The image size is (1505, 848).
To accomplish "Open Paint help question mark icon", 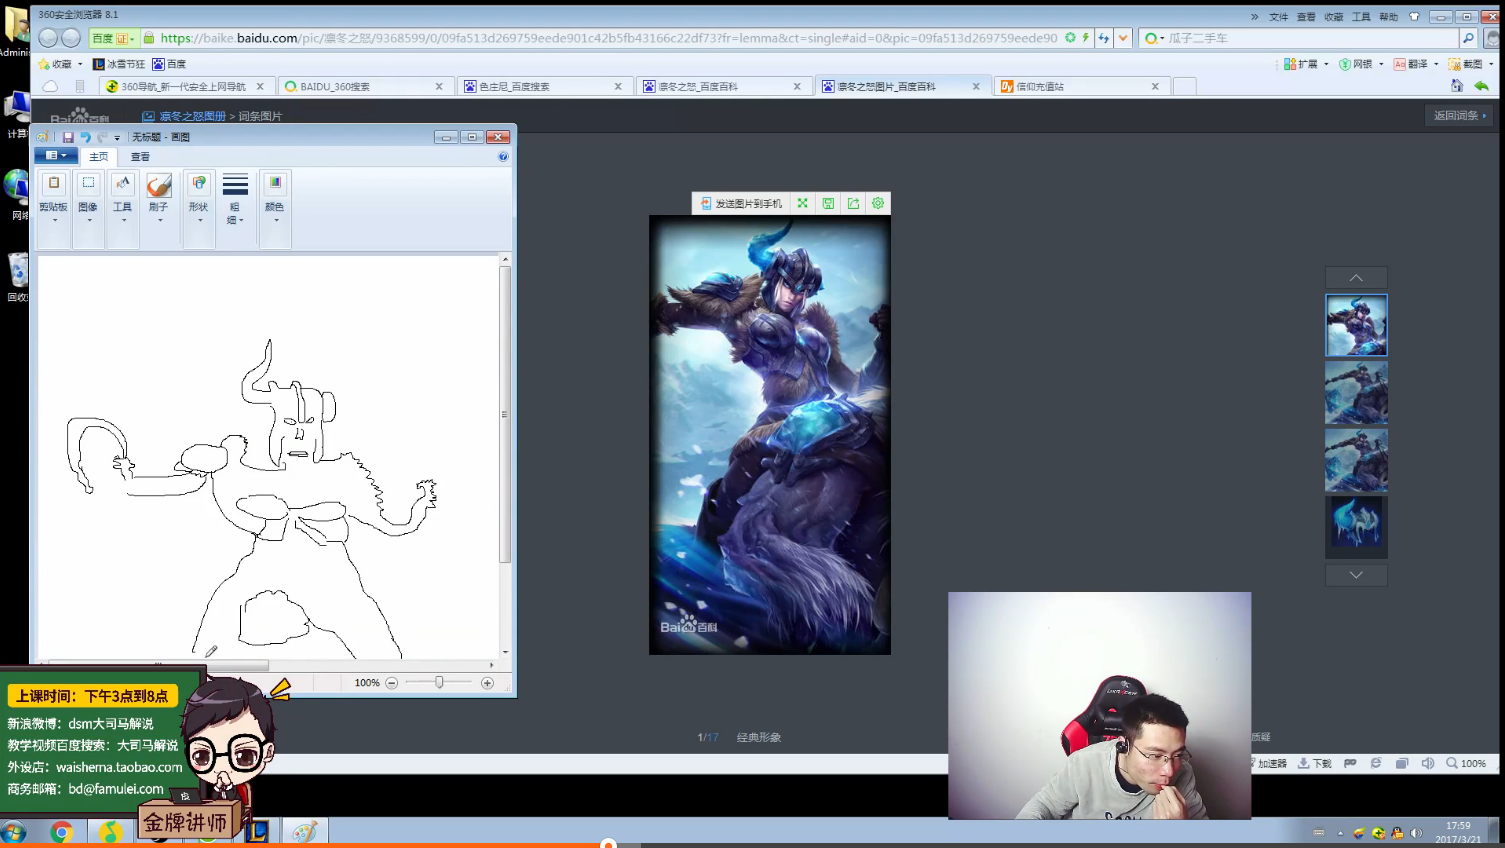I will pyautogui.click(x=503, y=156).
